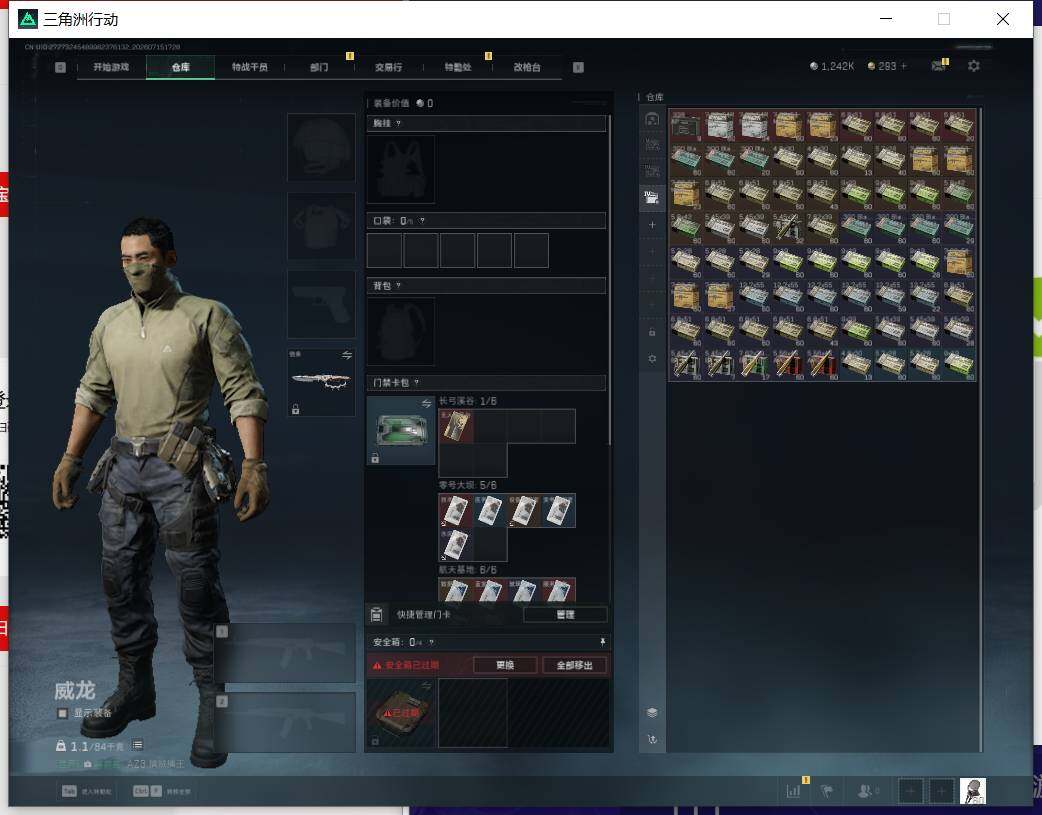
Task: Click the empty backpack slot
Action: pos(401,331)
